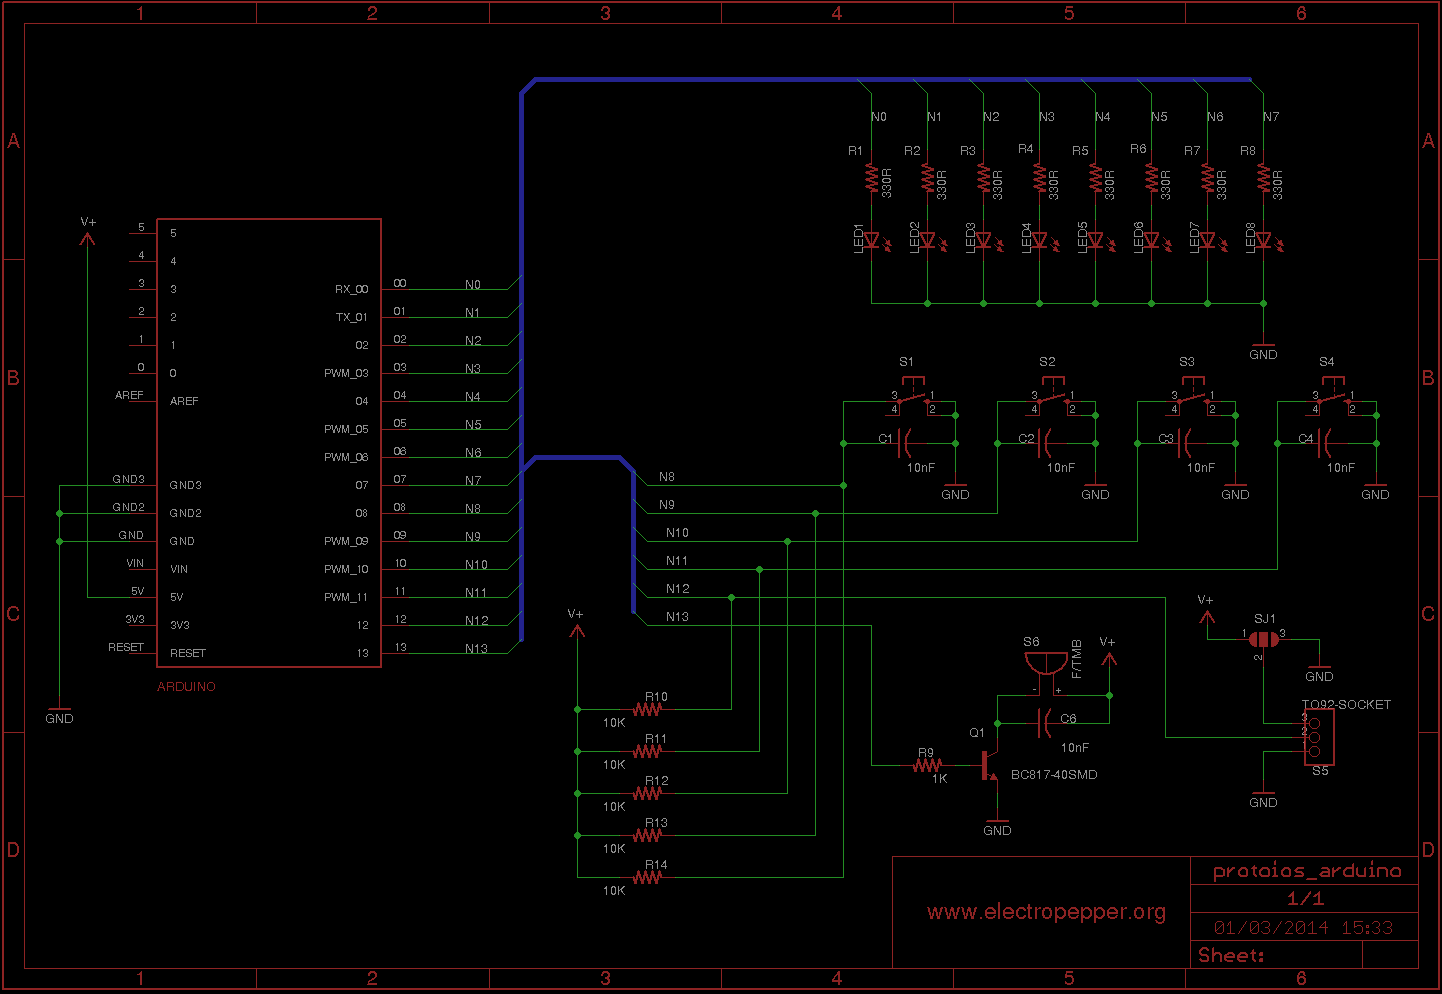Pick capacitor C2 10nF symbol
The image size is (1442, 994).
tap(1046, 442)
